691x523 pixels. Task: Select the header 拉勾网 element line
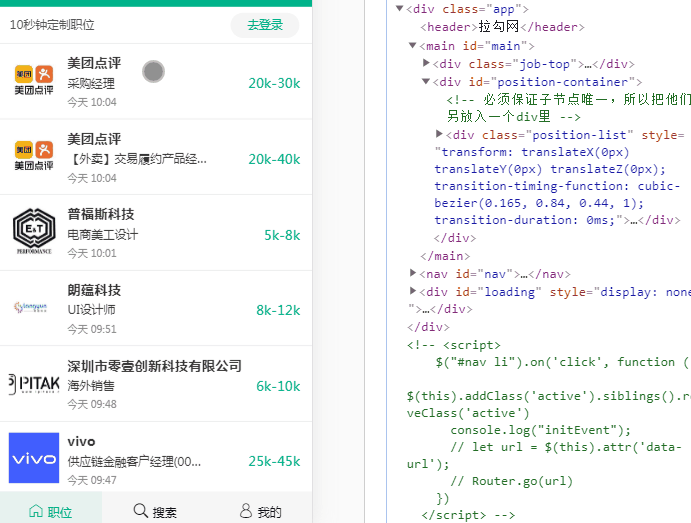(x=502, y=27)
